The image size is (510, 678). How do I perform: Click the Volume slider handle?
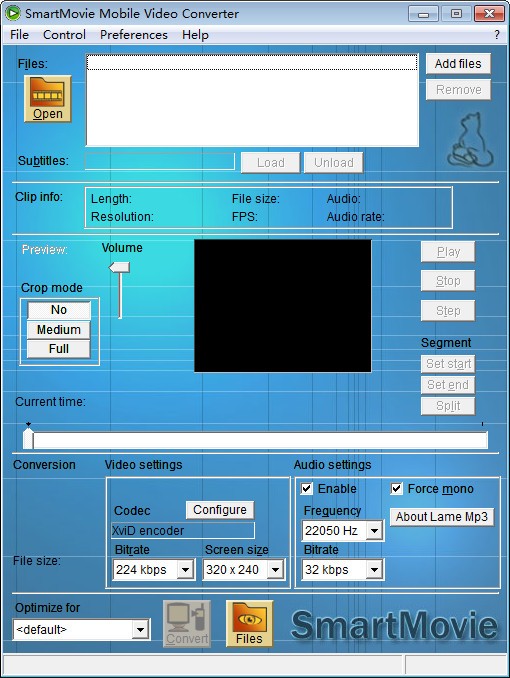point(119,267)
